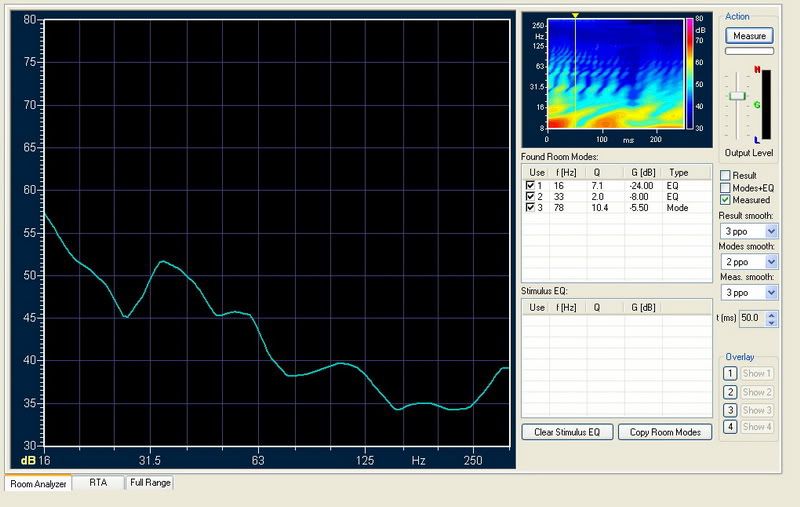Enable the Modes+EQ curve checkbox
The height and width of the screenshot is (507, 800).
pos(725,187)
